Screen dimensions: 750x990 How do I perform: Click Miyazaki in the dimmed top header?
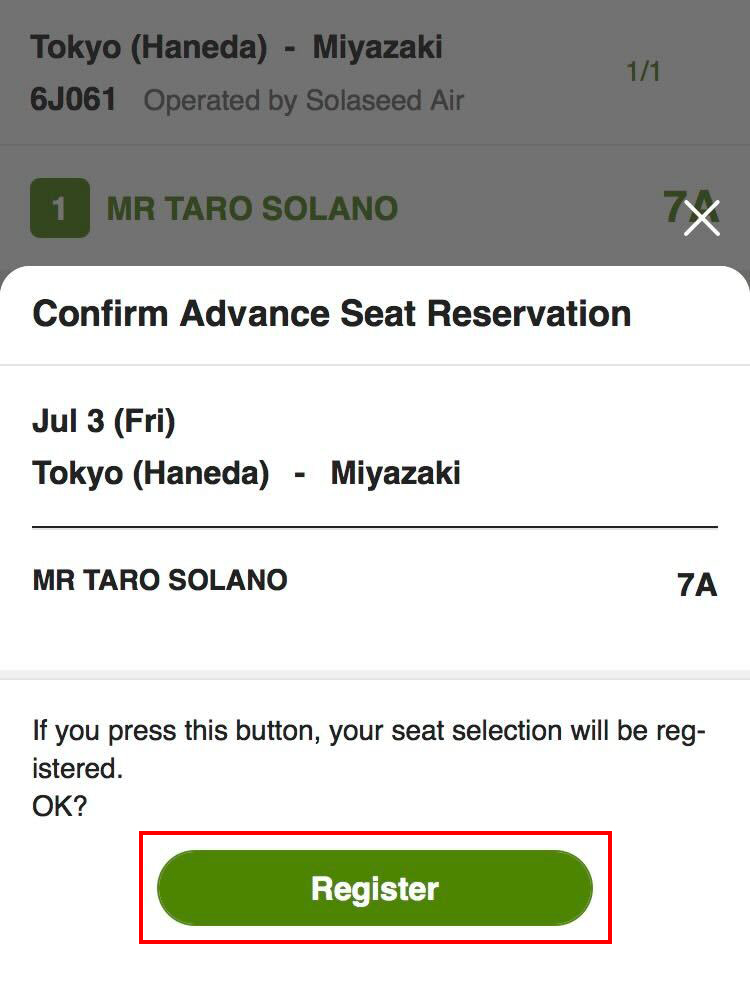[377, 47]
